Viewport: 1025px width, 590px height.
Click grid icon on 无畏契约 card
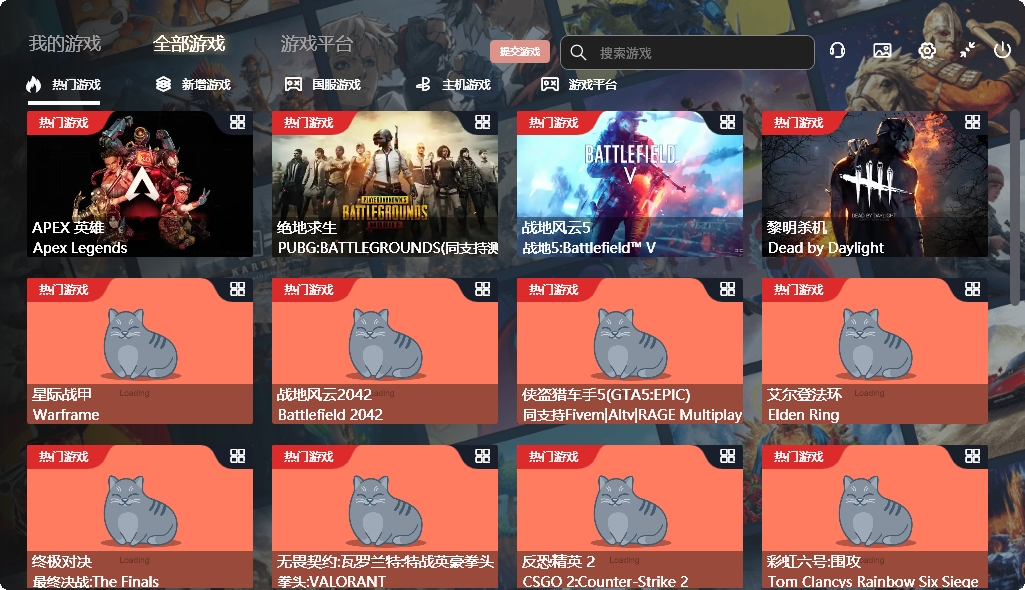pyautogui.click(x=482, y=456)
